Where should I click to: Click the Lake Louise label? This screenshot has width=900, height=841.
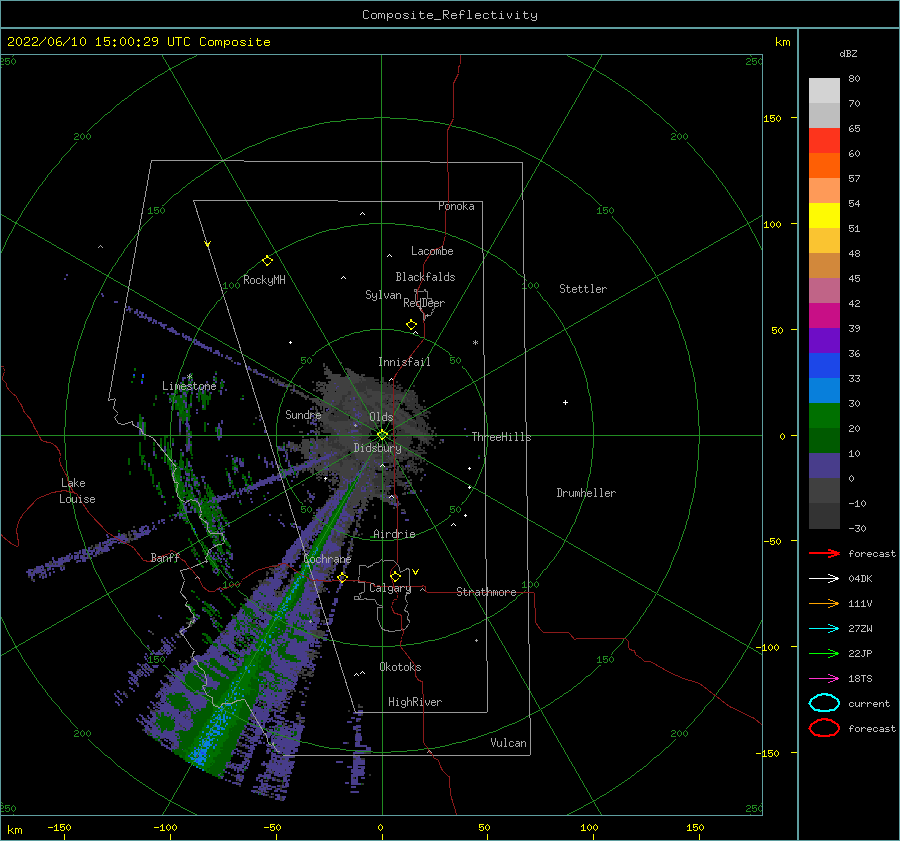(77, 491)
